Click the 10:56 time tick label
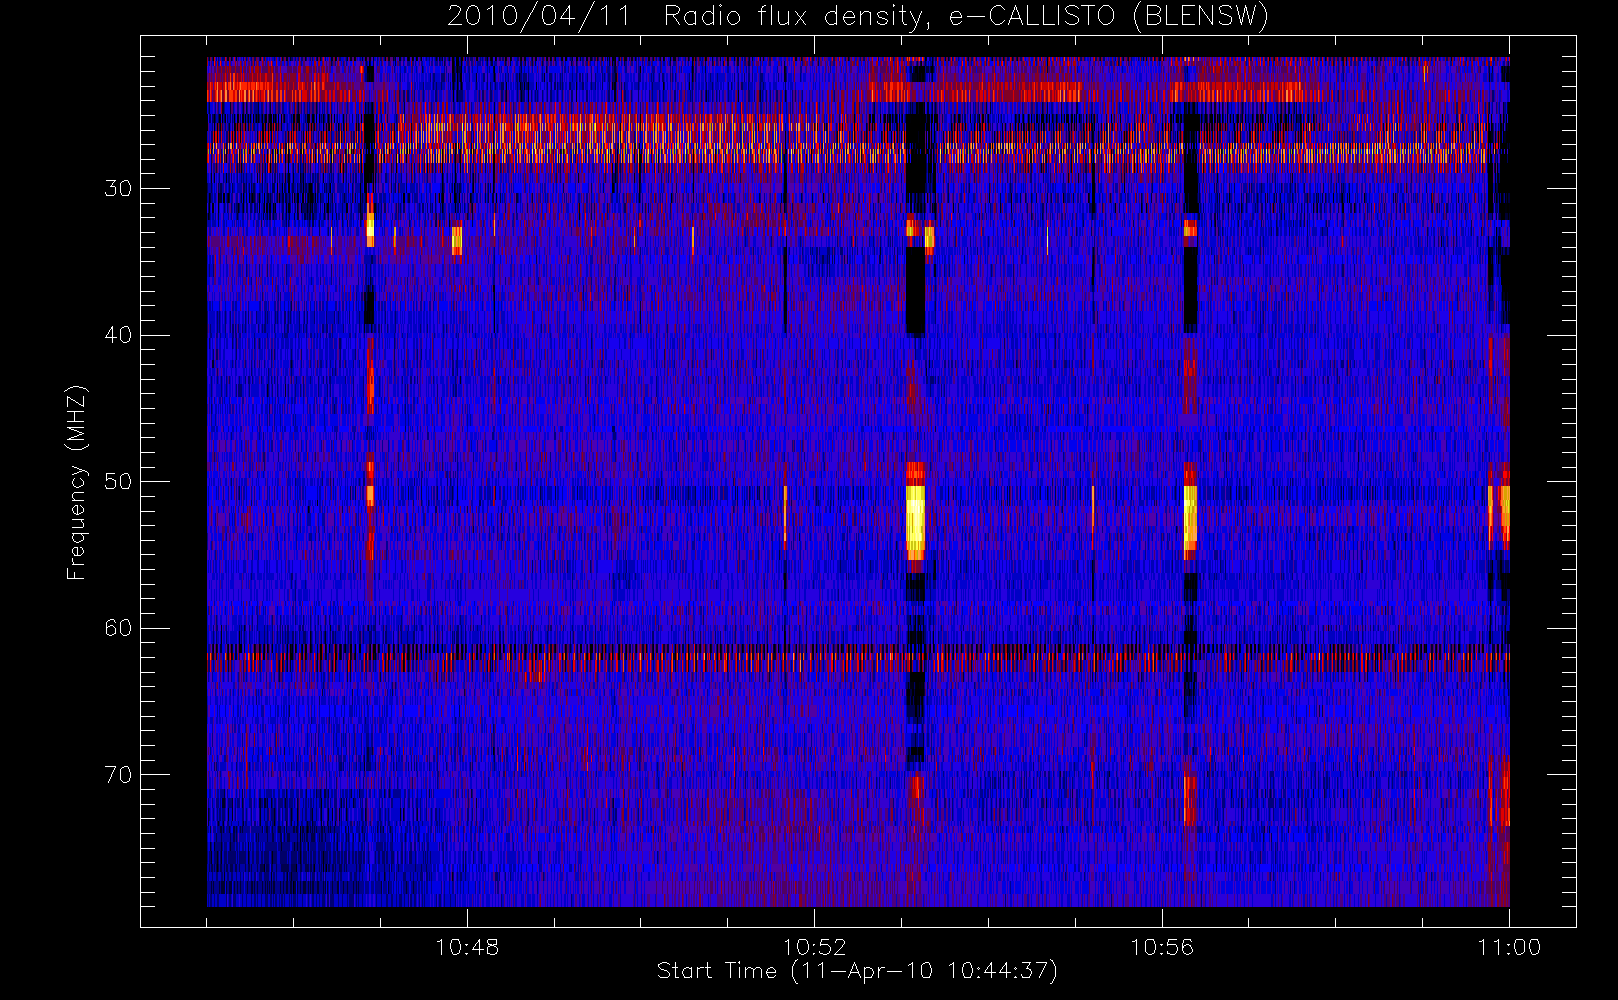1618x1000 pixels. coord(1162,947)
